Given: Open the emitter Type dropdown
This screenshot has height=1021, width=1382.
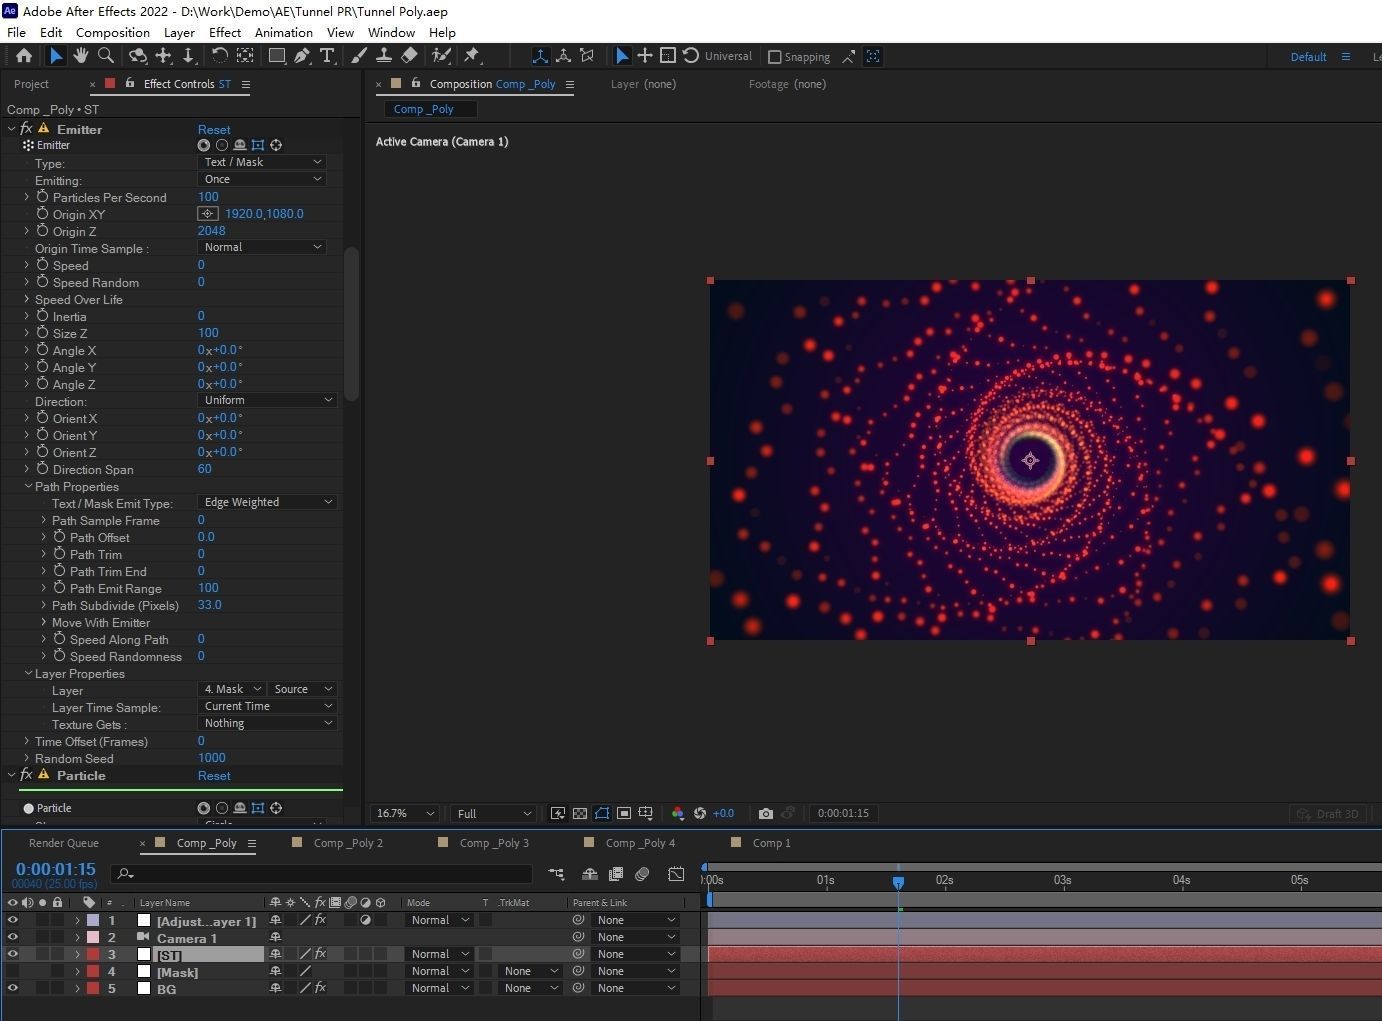Looking at the screenshot, I should [263, 162].
